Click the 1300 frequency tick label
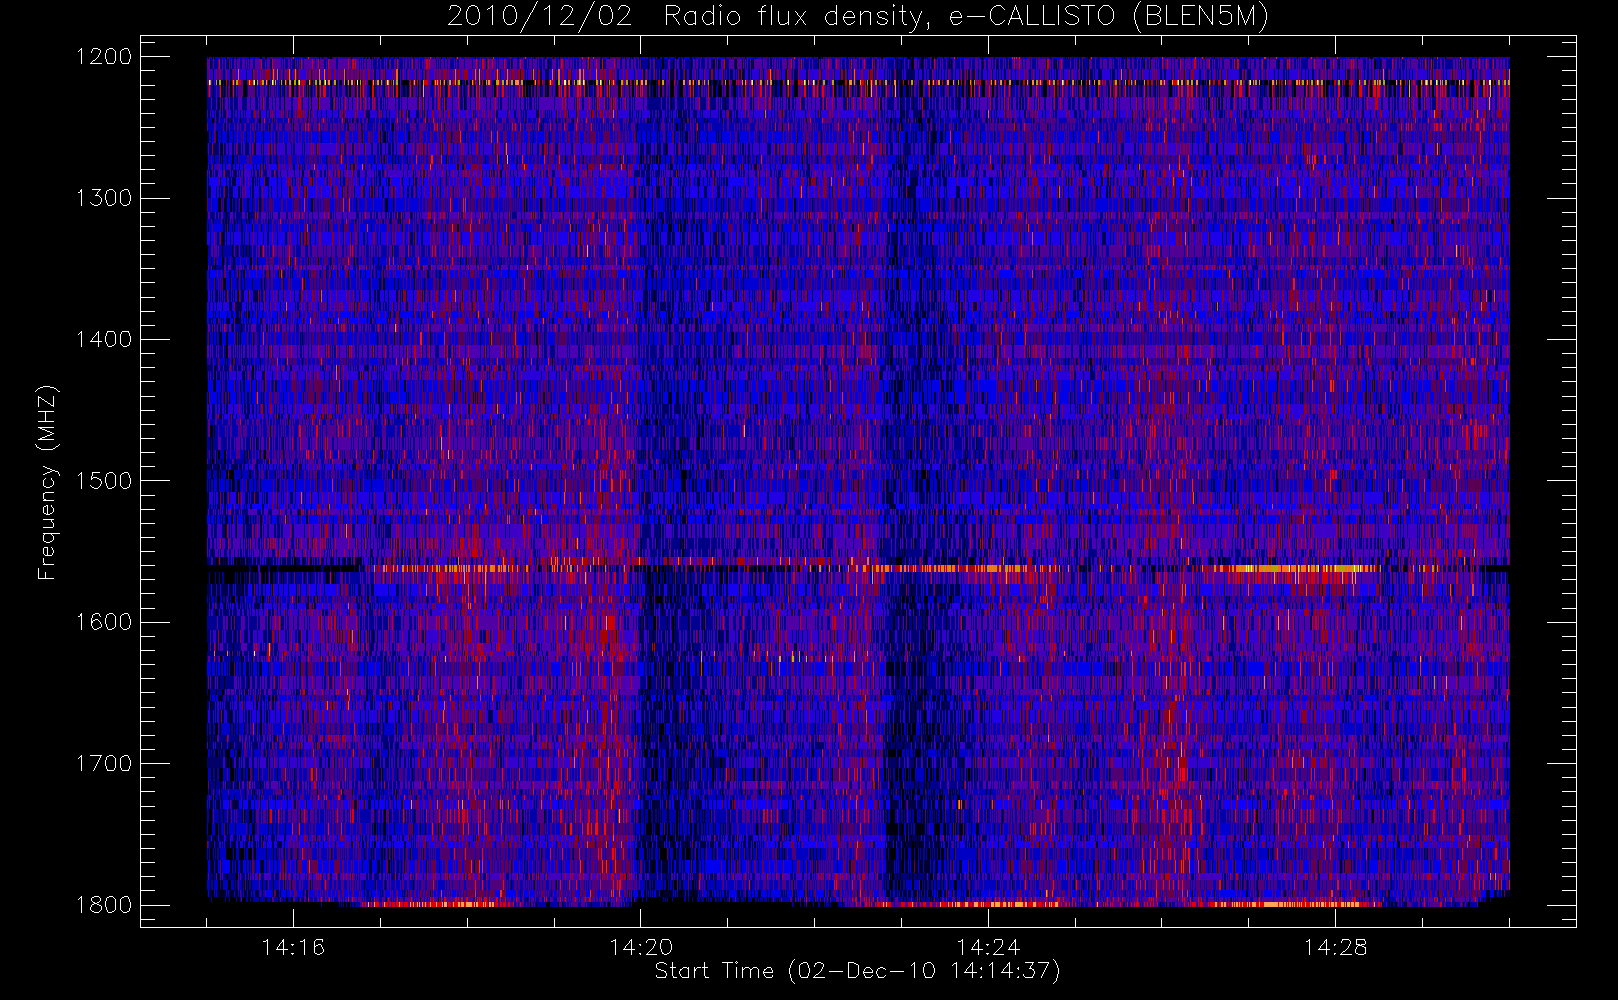The image size is (1618, 1000). (x=103, y=198)
